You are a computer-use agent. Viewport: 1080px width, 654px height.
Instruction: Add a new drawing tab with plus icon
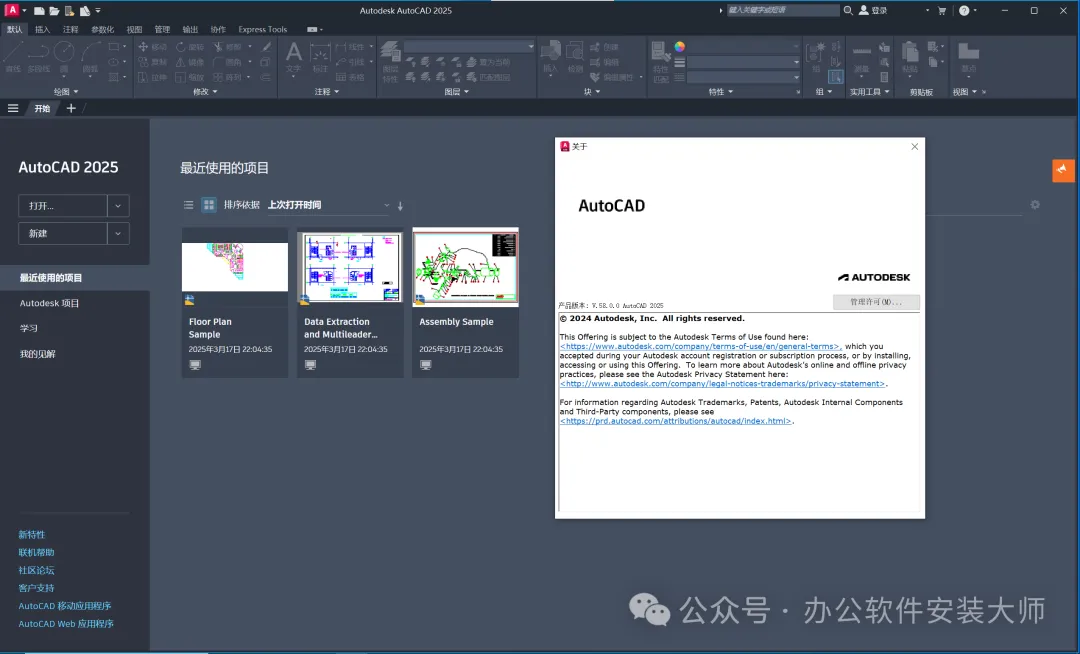click(x=71, y=108)
